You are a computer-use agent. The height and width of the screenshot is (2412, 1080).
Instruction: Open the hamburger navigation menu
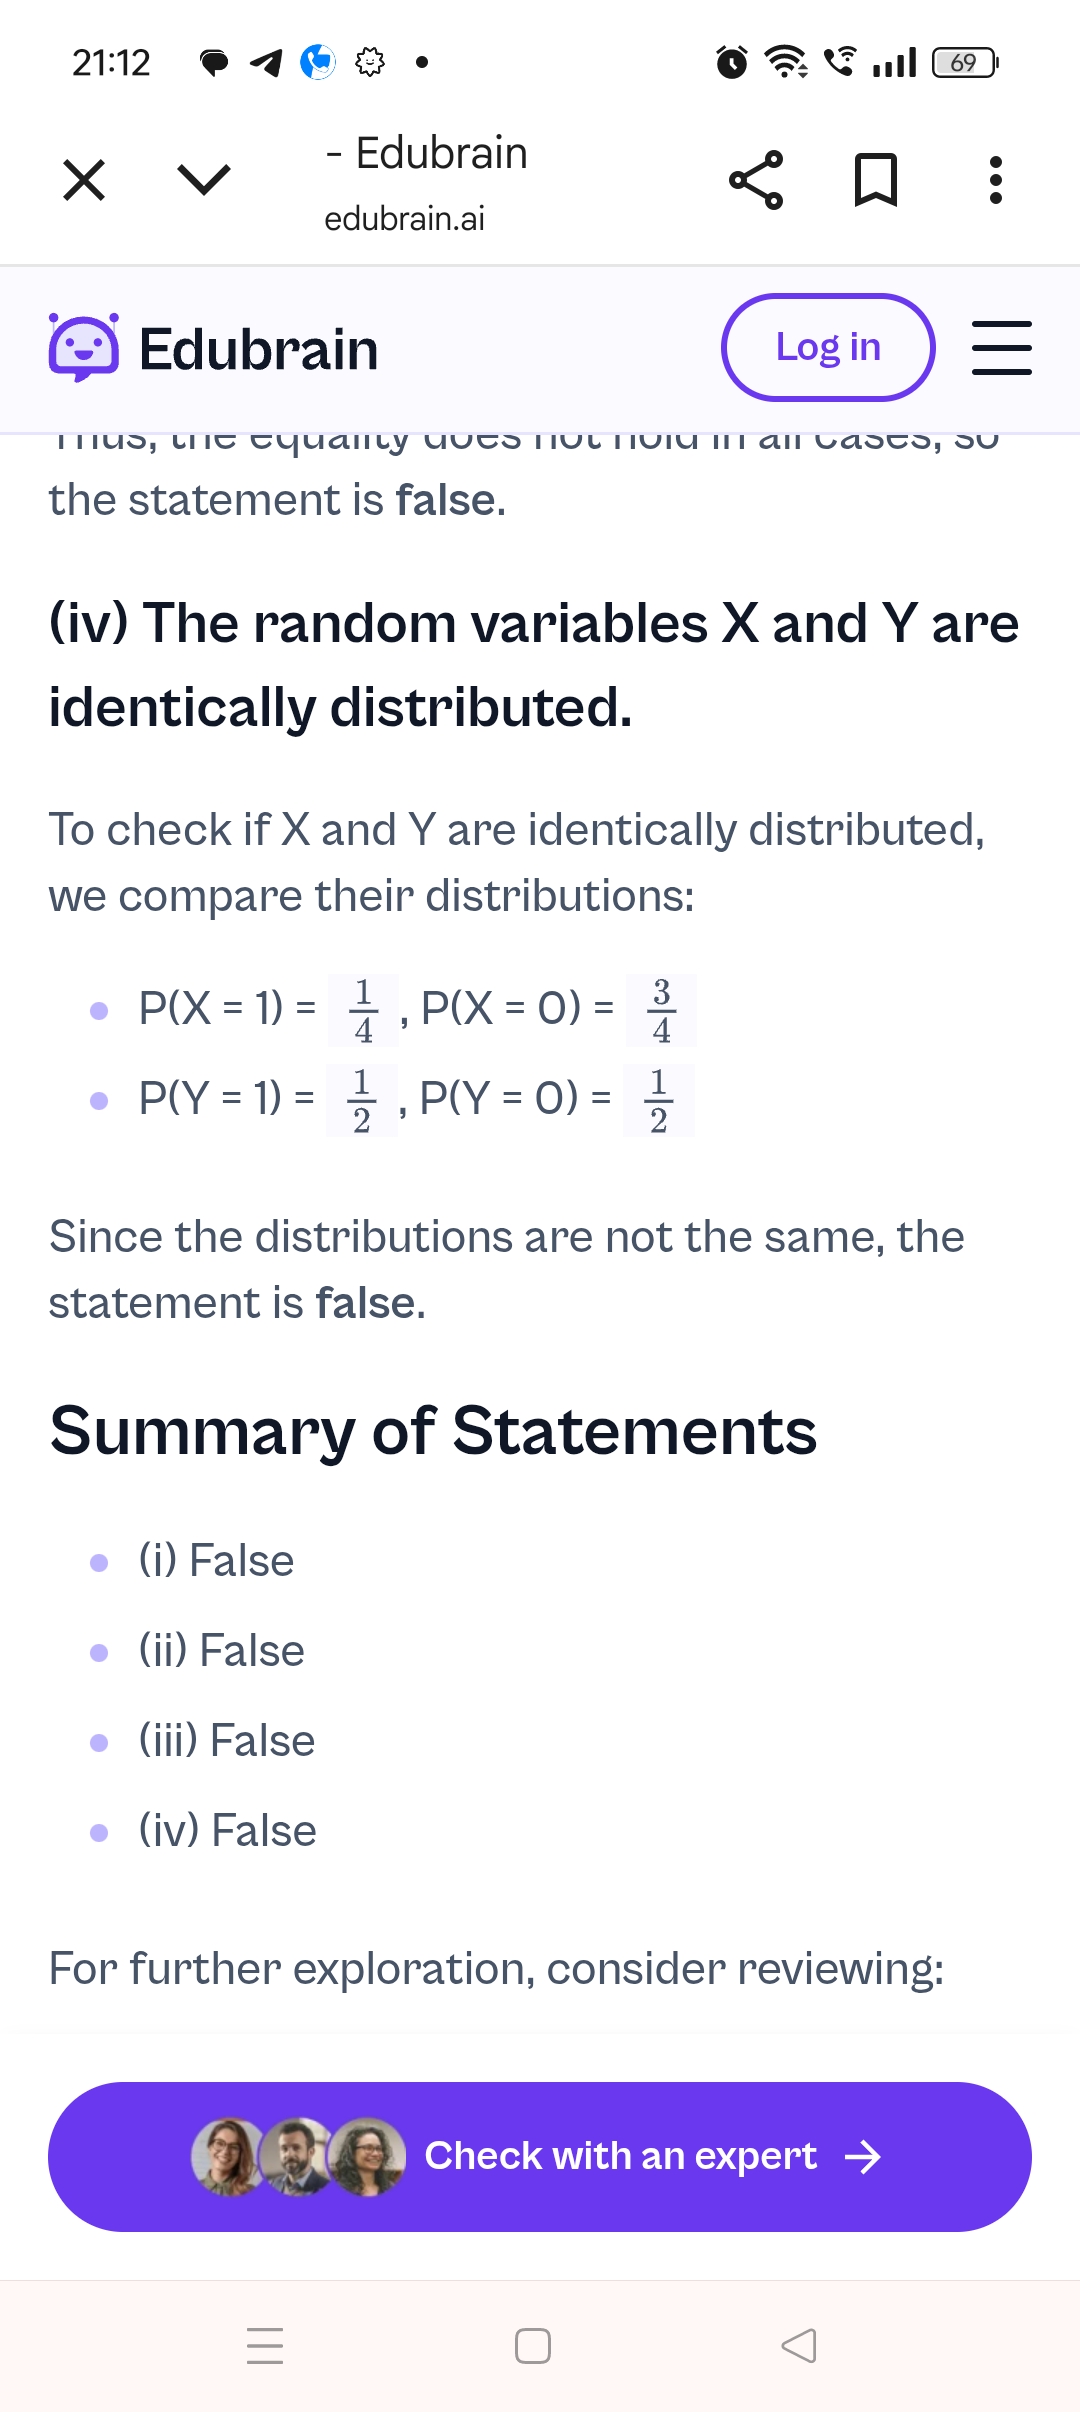[x=1001, y=348]
